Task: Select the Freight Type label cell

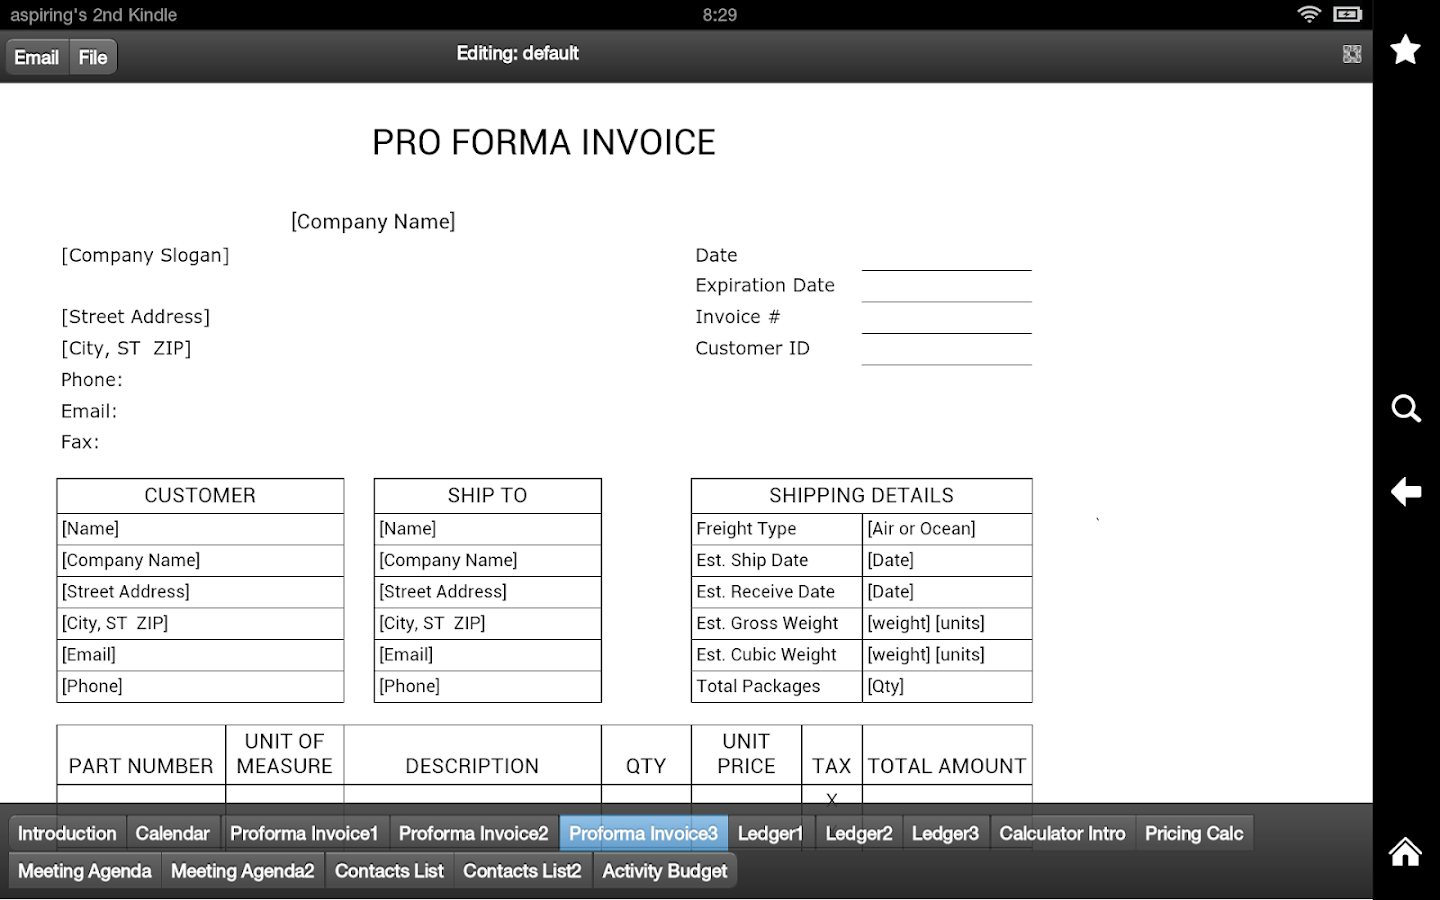Action: coord(777,529)
